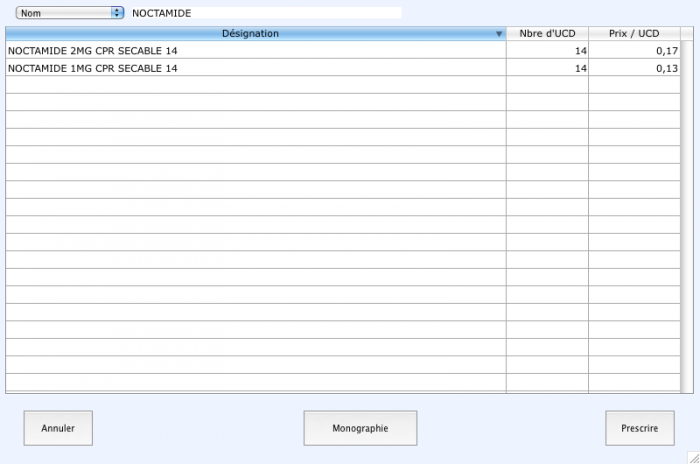700x464 pixels.
Task: Click UCD count cell in NOCTAMIDE 2MG row
Action: click(547, 50)
